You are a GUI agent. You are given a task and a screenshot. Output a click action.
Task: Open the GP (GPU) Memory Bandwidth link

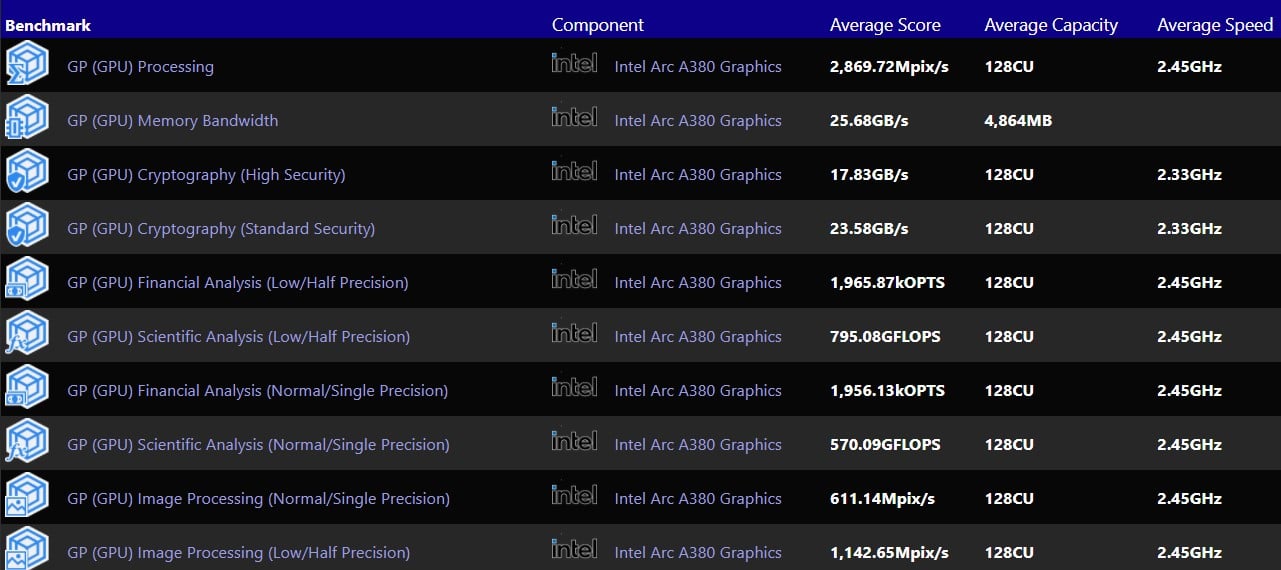pos(172,121)
